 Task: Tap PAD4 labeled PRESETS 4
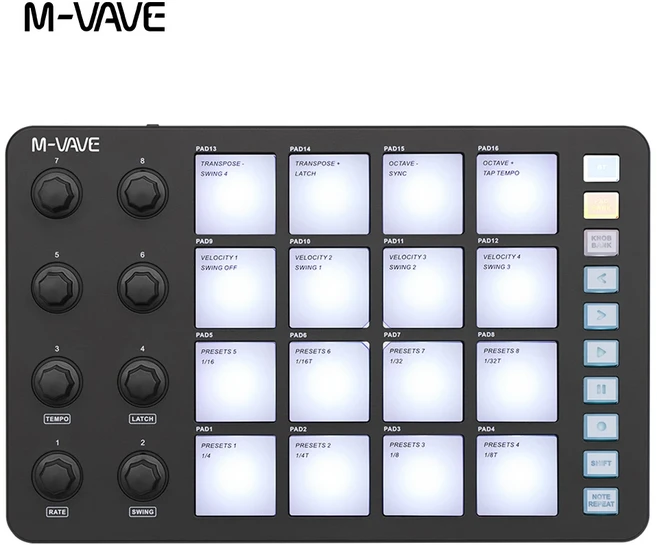click(x=517, y=475)
